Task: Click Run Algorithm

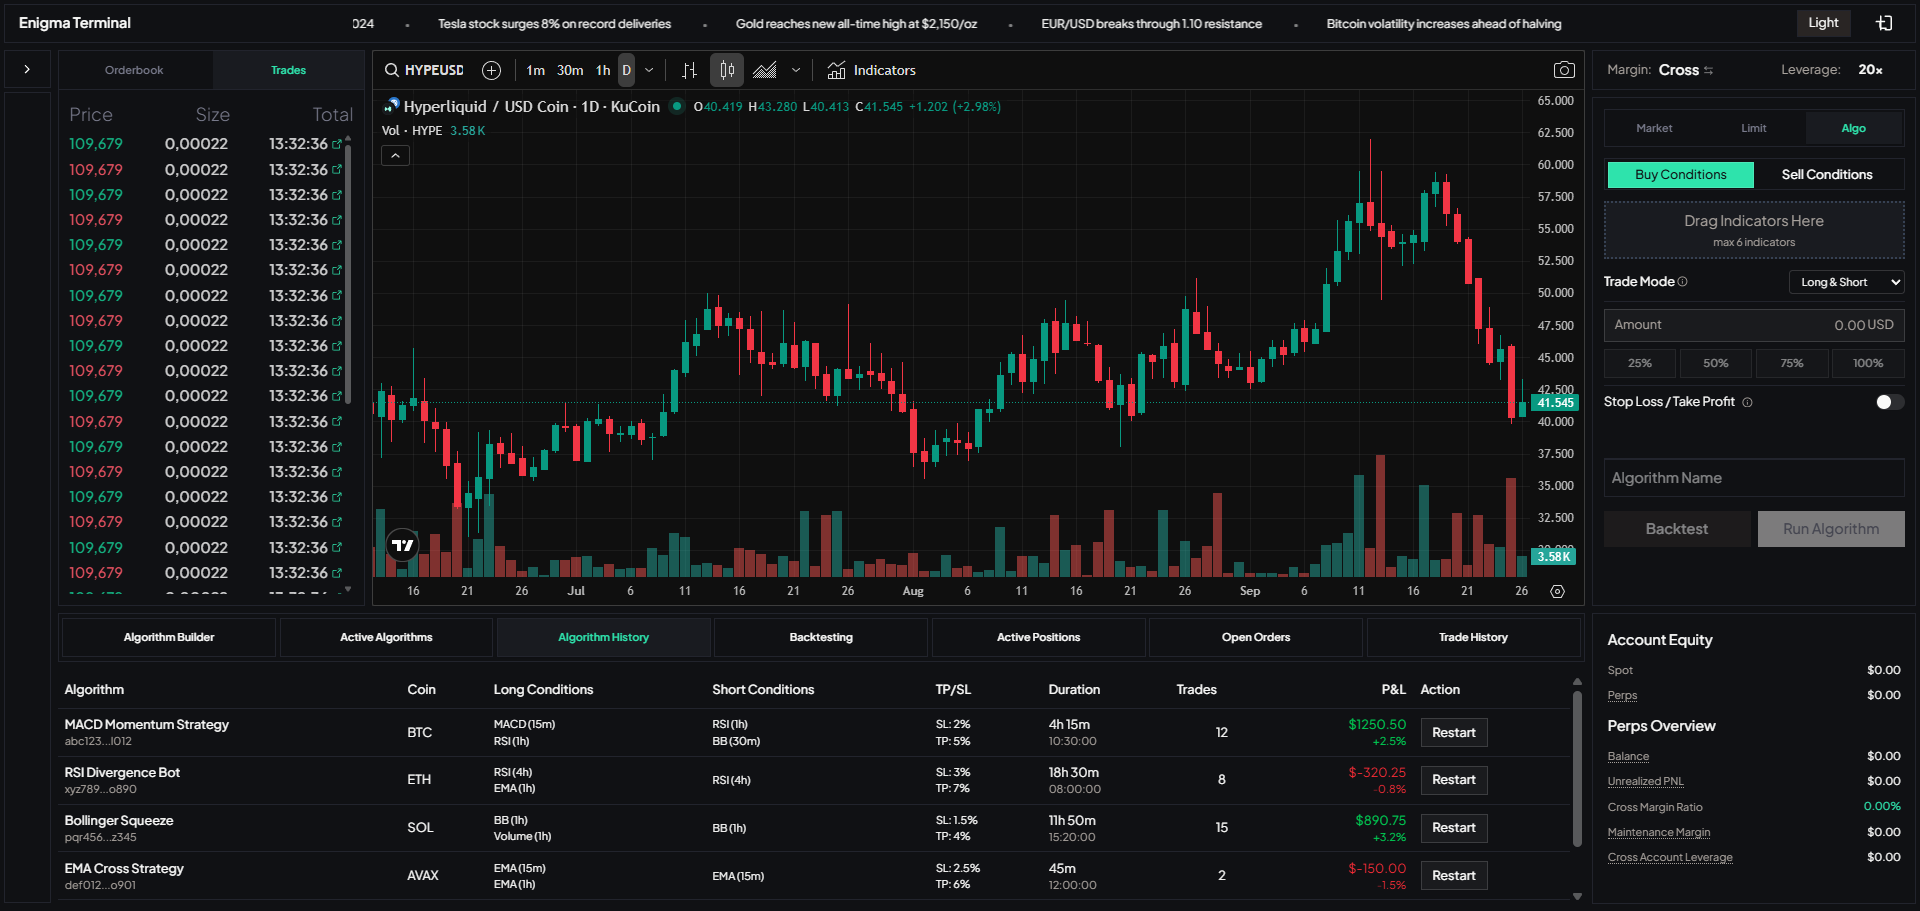Action: click(1831, 528)
